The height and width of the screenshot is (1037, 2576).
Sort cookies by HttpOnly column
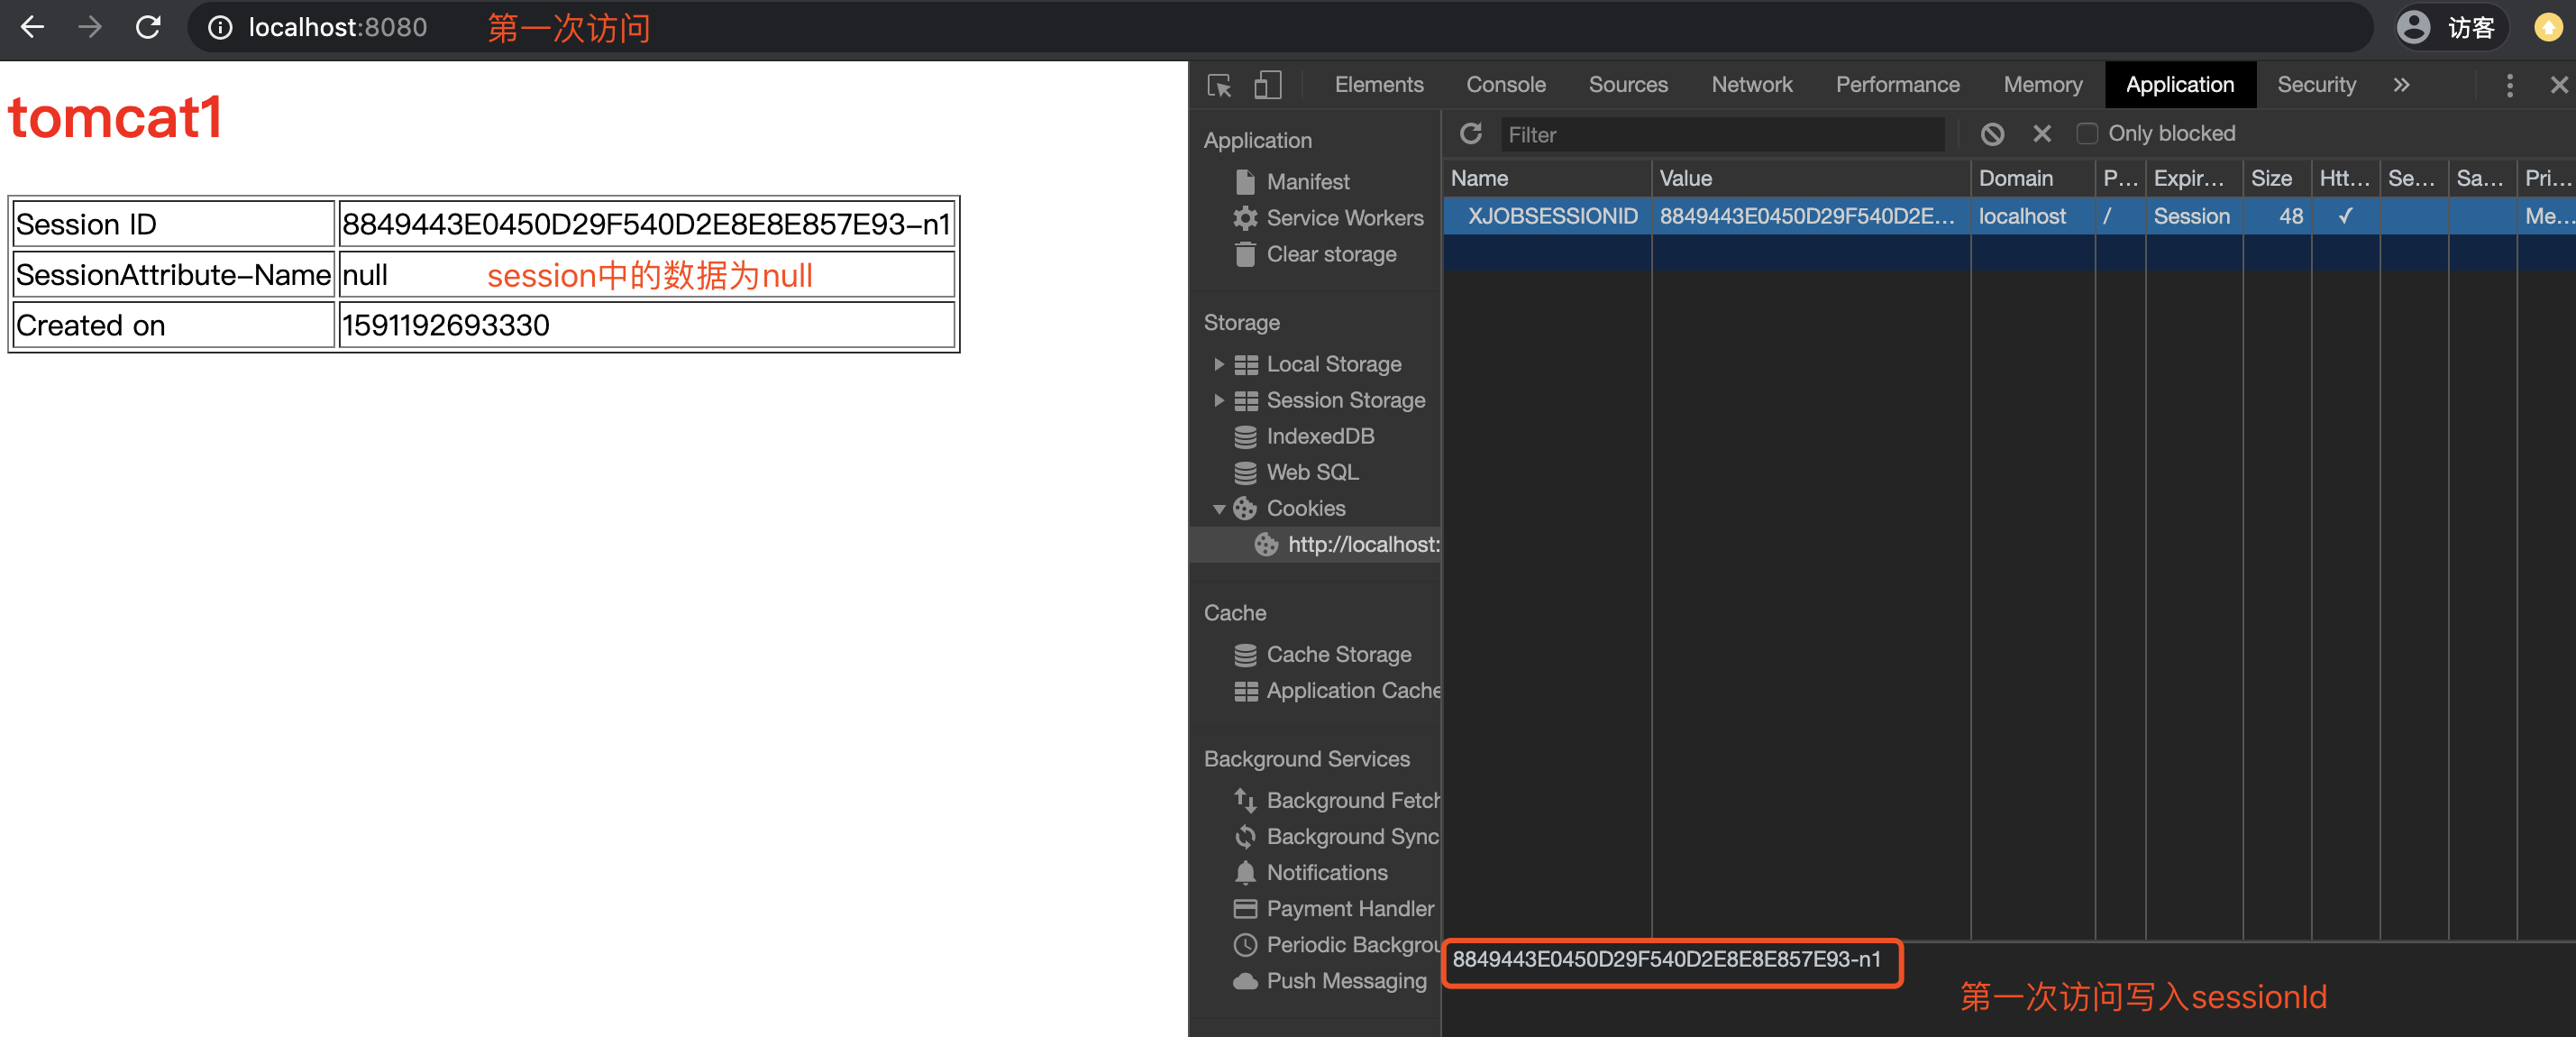click(x=2345, y=178)
